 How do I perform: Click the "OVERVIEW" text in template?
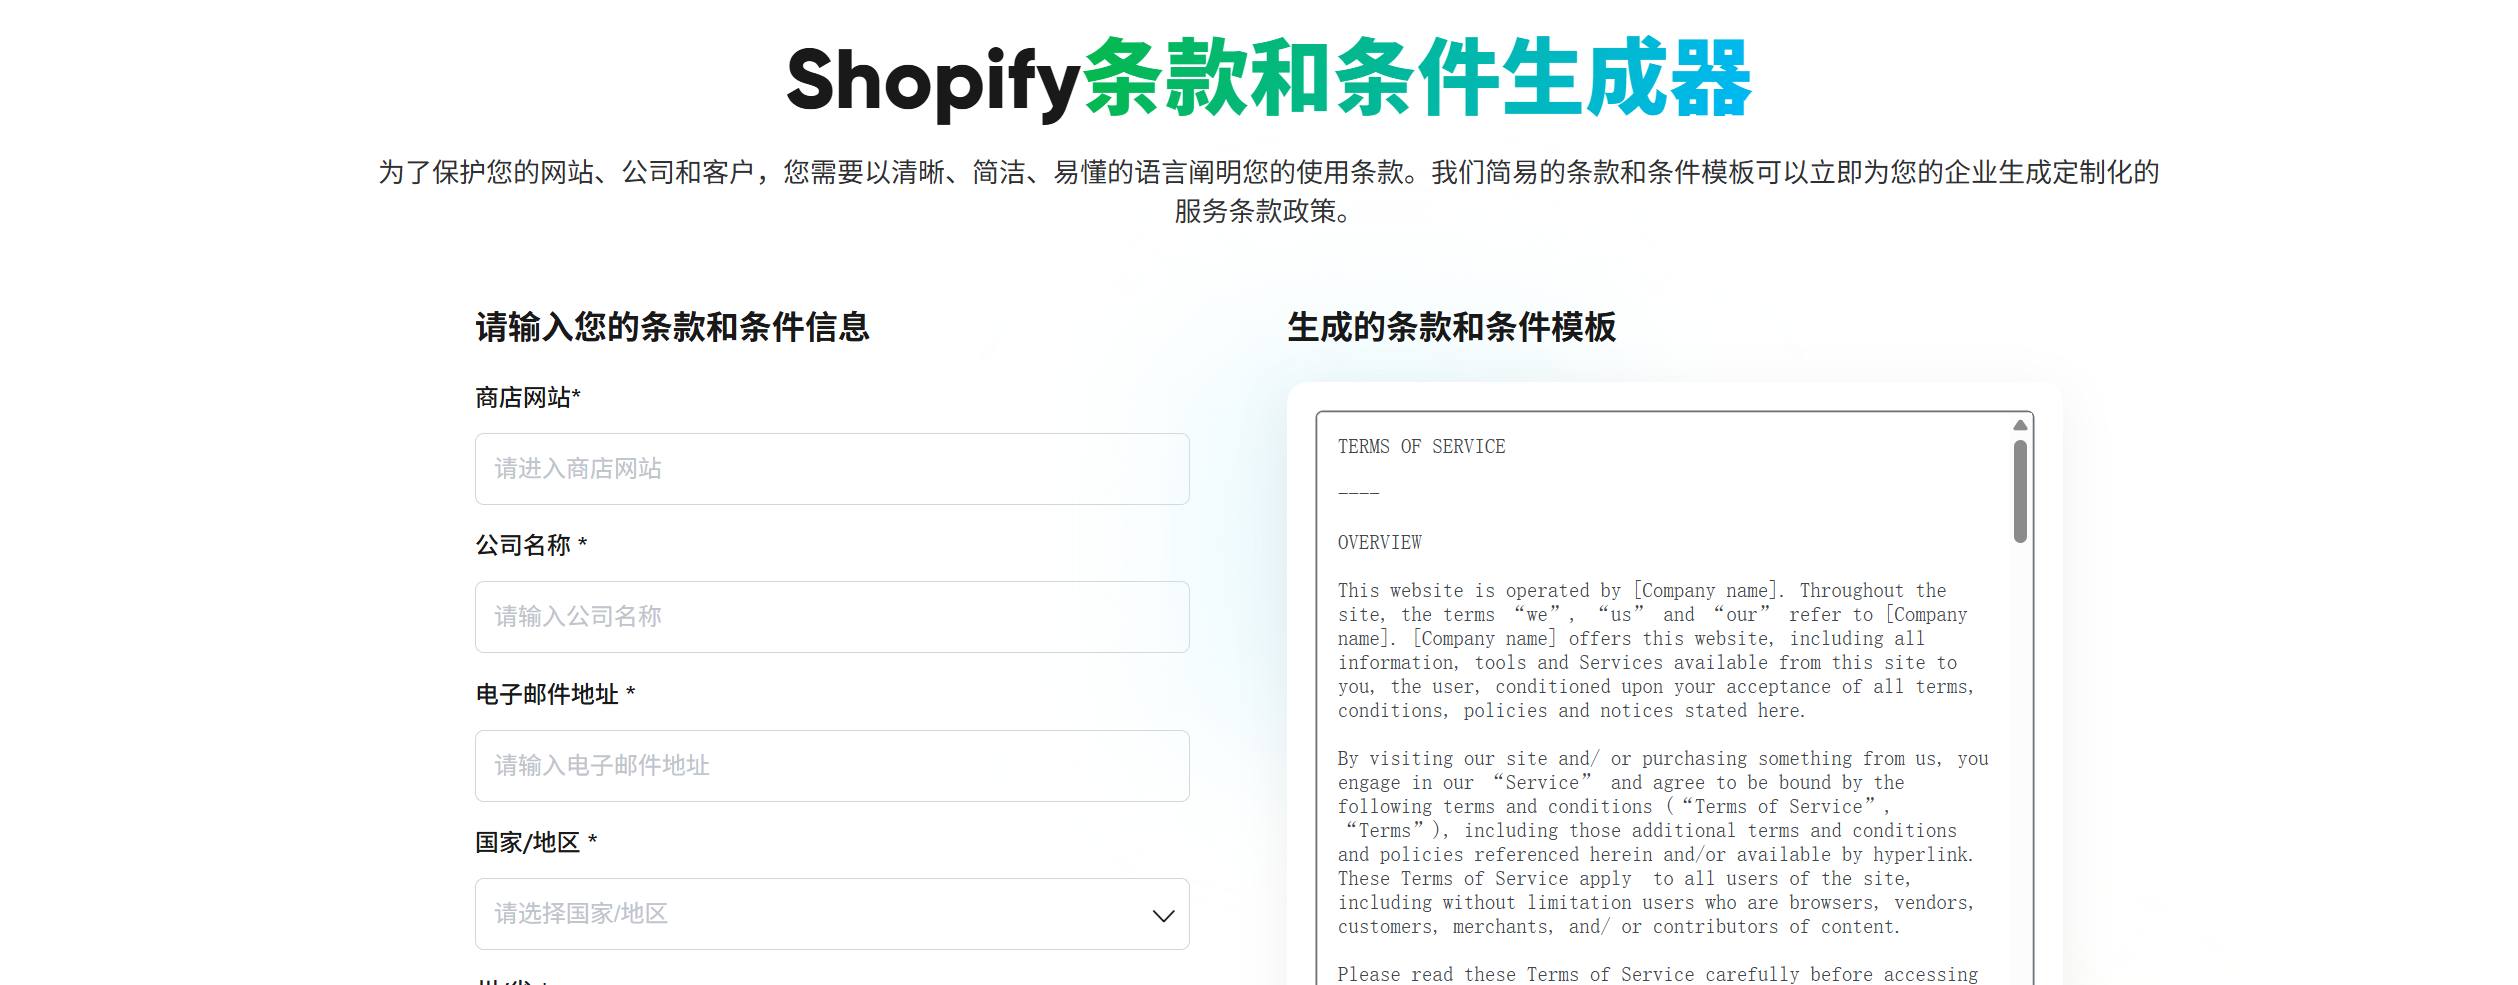(x=1379, y=543)
